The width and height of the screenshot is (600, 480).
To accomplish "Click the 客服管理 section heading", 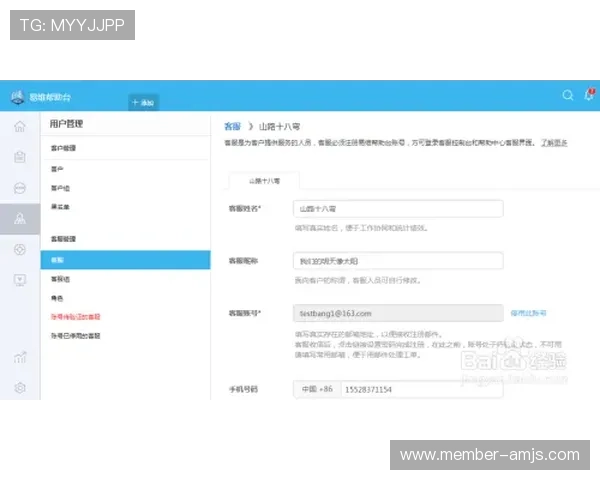I will click(x=63, y=239).
